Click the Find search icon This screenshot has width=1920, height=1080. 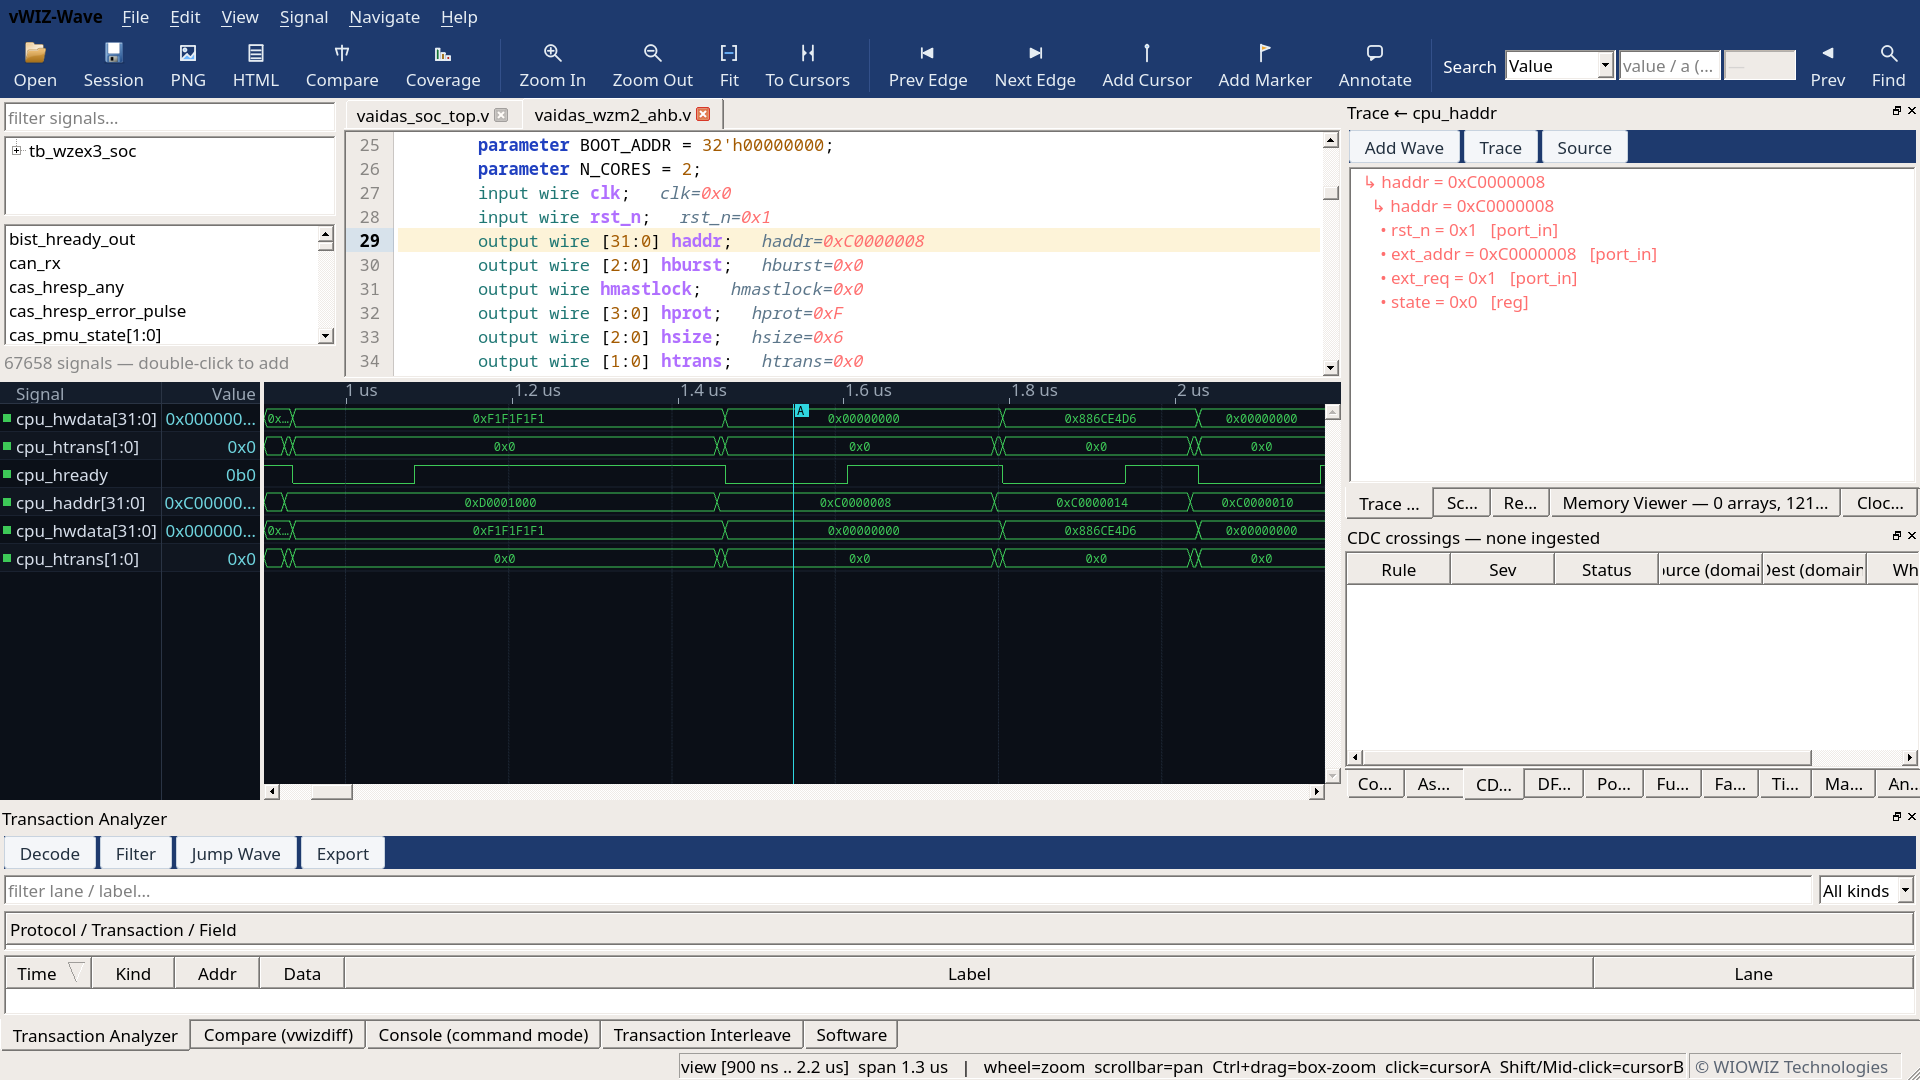(x=1888, y=65)
